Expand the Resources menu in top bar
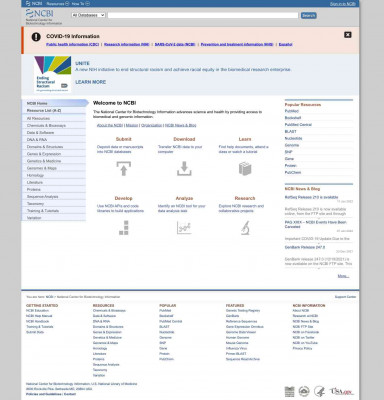The height and width of the screenshot is (400, 384). point(58,4)
